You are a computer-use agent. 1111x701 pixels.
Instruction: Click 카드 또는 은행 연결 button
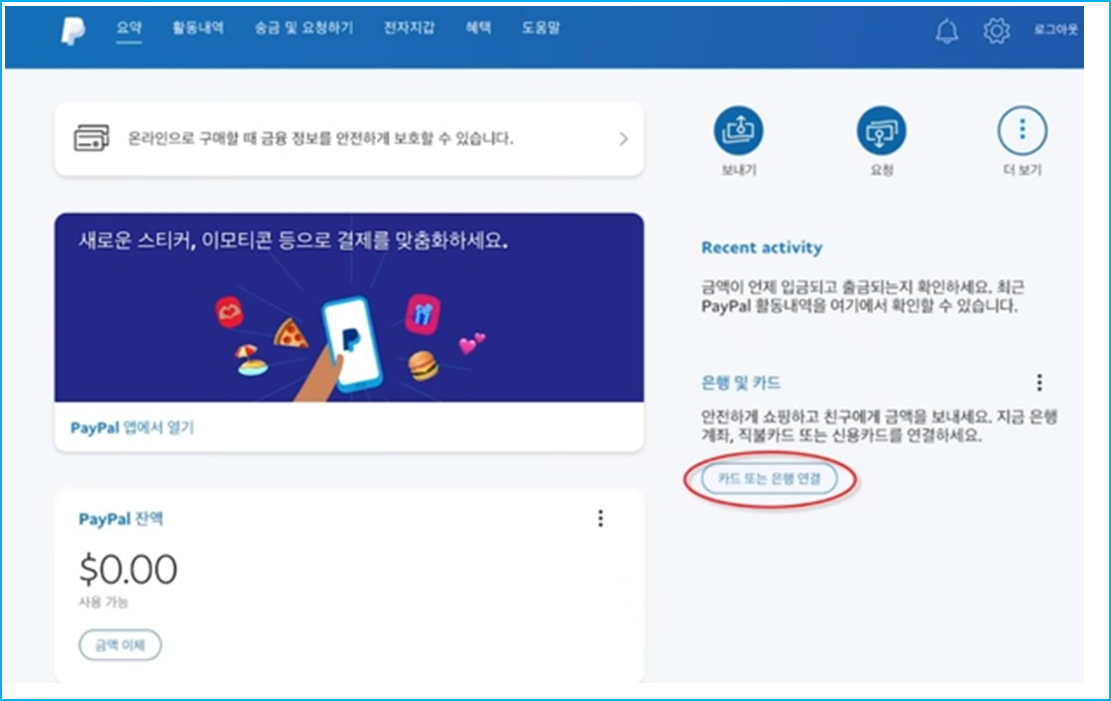point(769,478)
